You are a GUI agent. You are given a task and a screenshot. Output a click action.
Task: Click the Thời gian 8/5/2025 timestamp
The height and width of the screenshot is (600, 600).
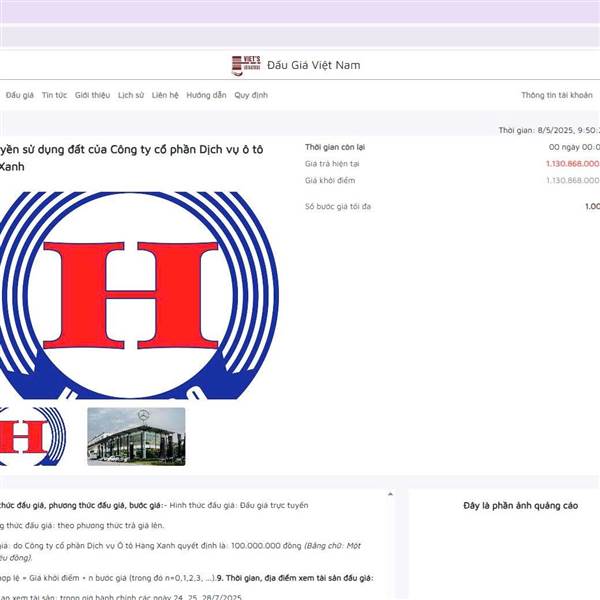(x=549, y=130)
